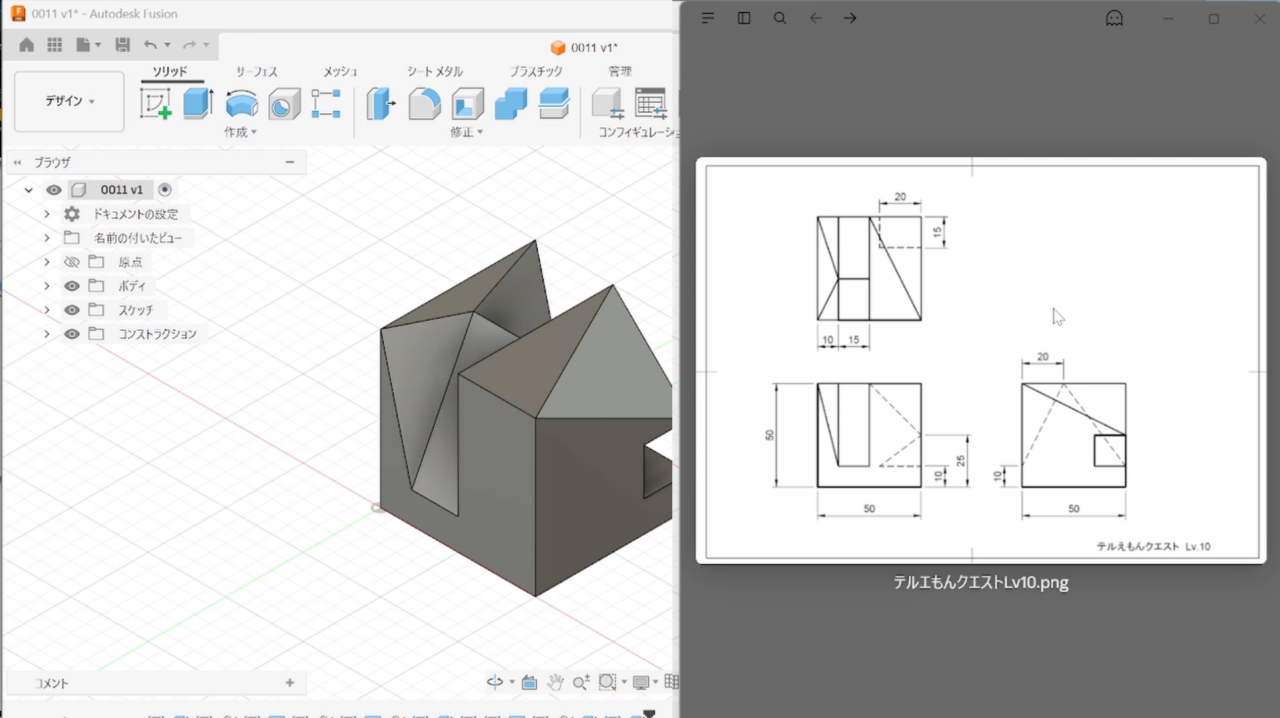Expand 名前の付いたビュー node
The height and width of the screenshot is (718, 1280).
pos(46,238)
